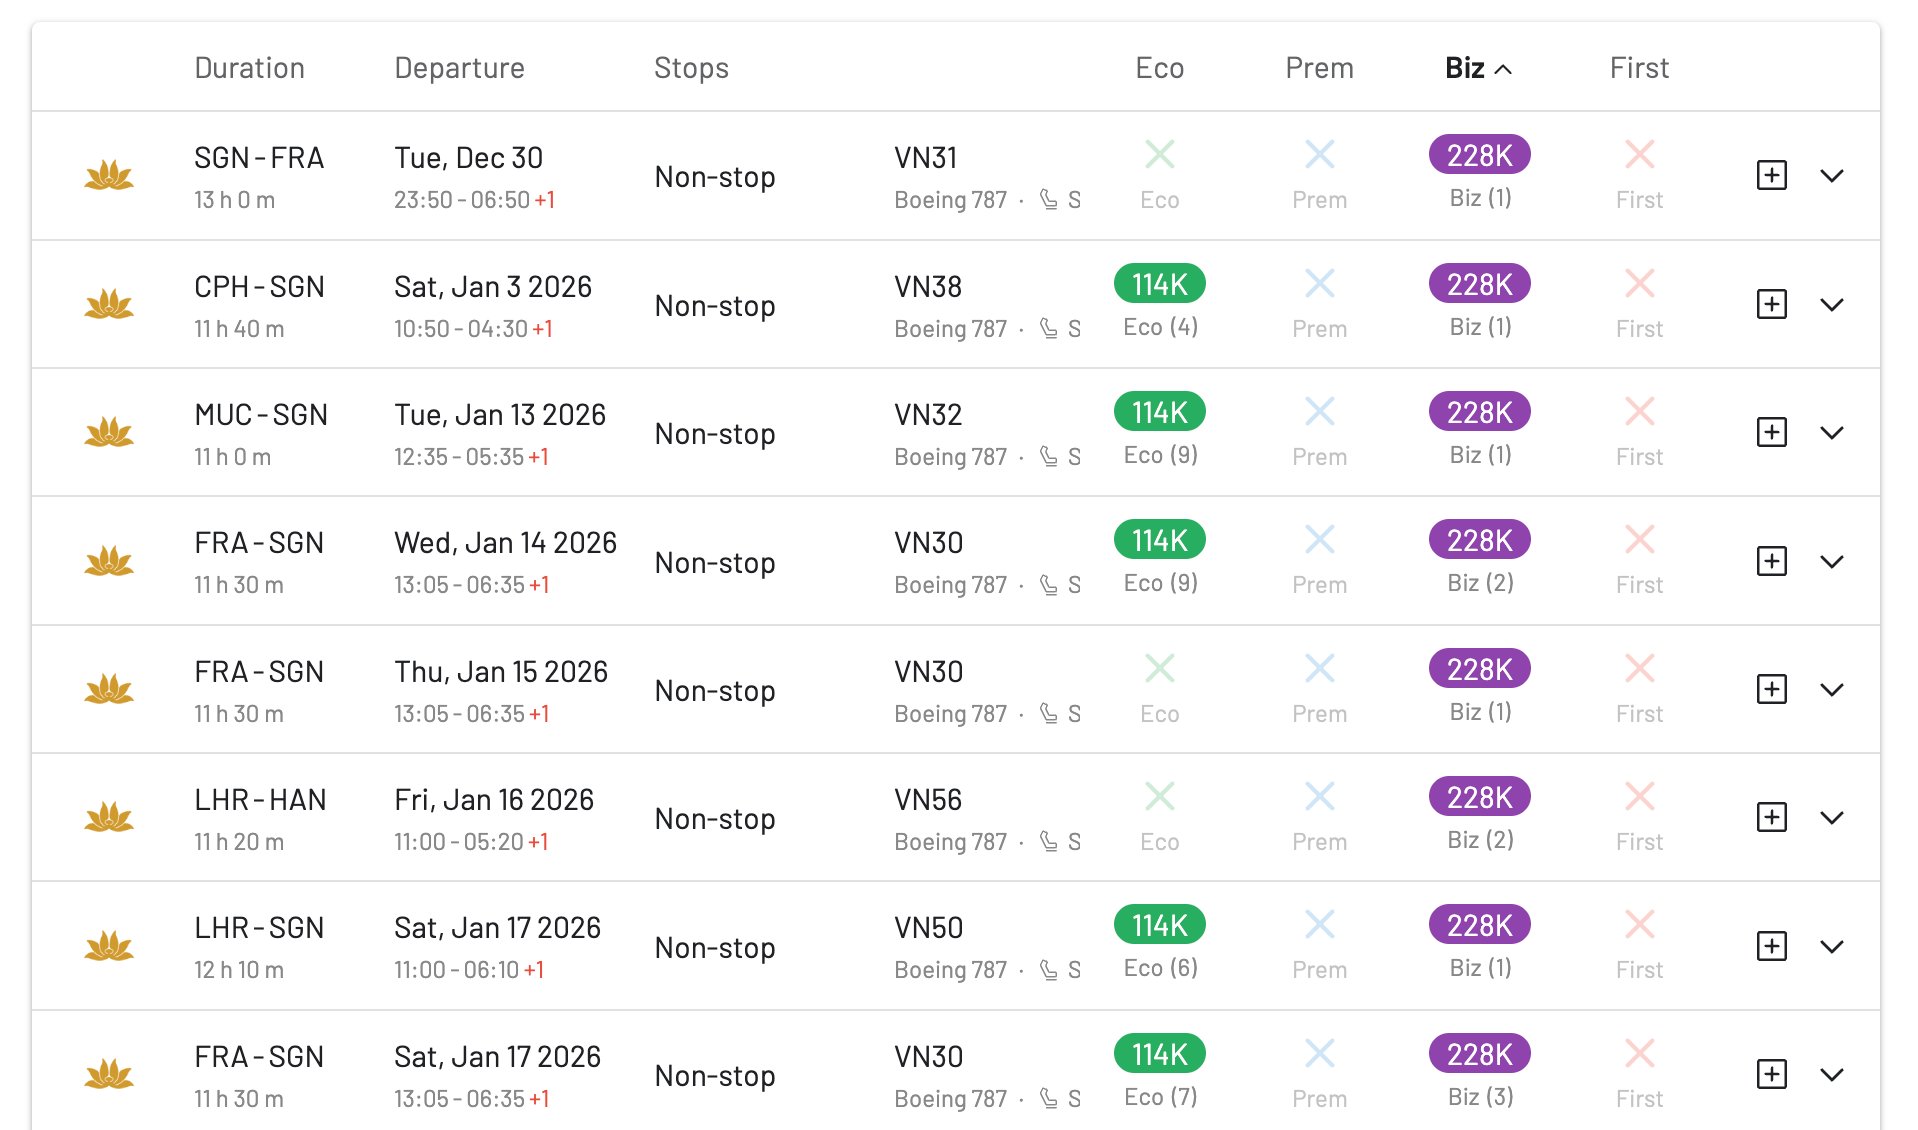Expand the LHR-SGN Jan 17 flight row
The width and height of the screenshot is (1918, 1130).
(1834, 946)
